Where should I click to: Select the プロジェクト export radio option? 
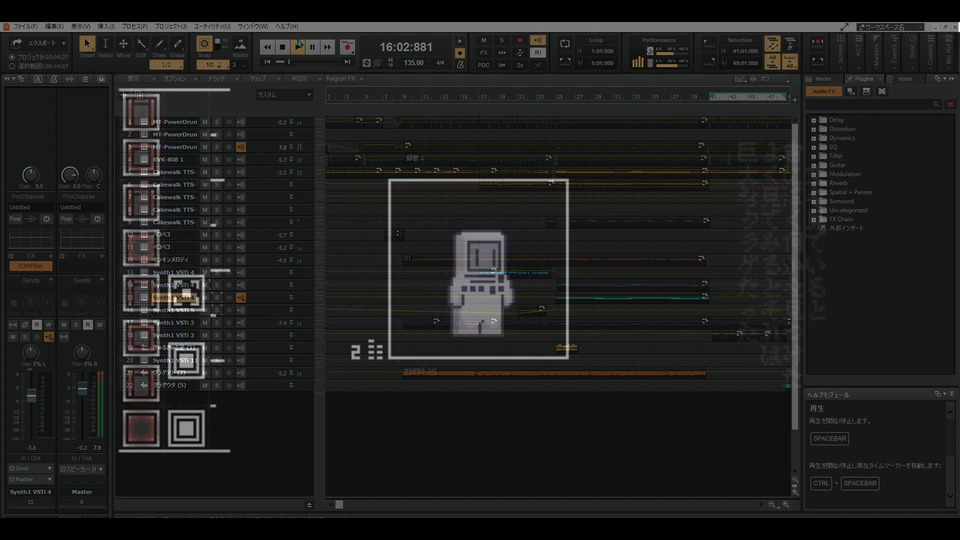[12, 57]
